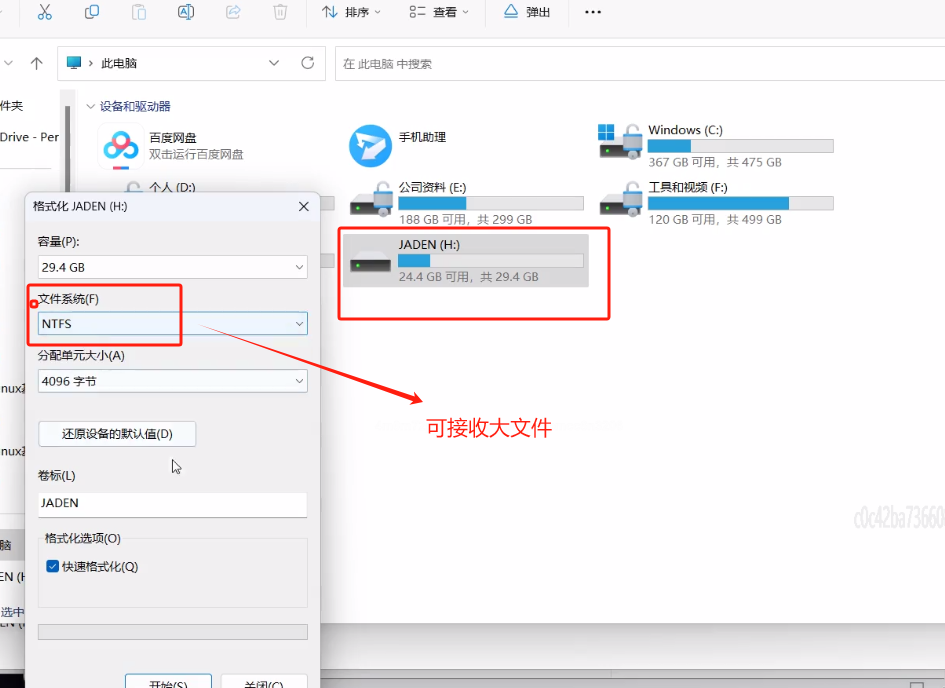Click the 在此电脑中搜索 search box

[639, 64]
